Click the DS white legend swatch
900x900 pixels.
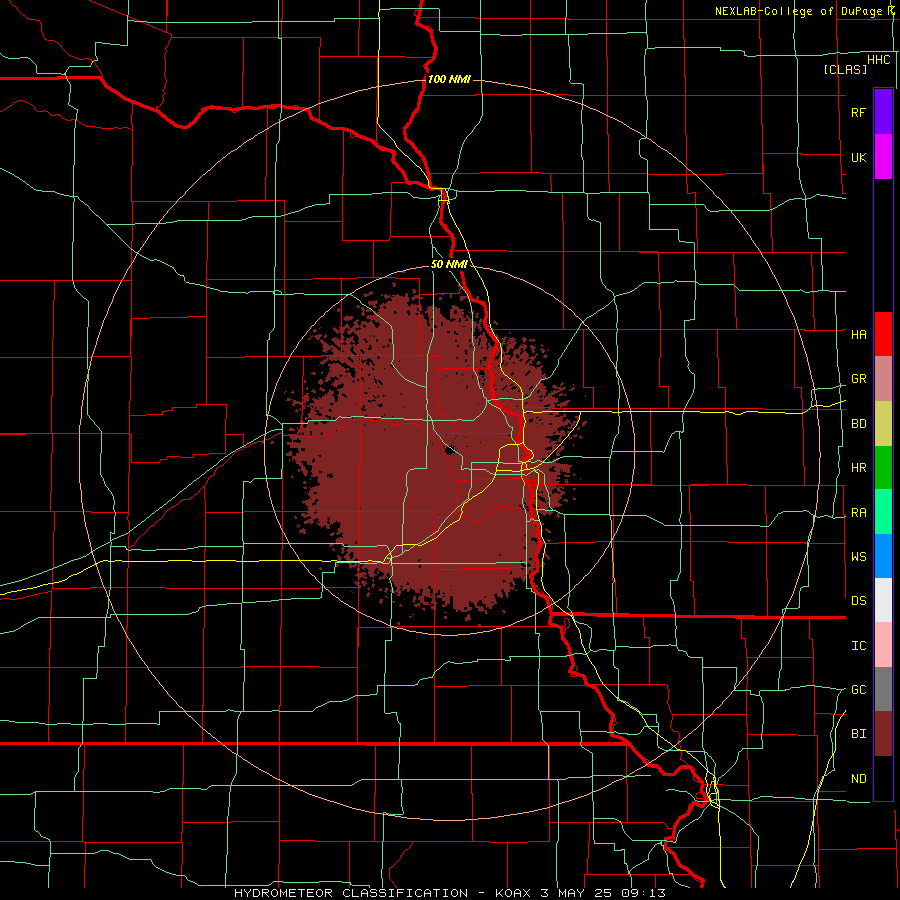tap(883, 600)
